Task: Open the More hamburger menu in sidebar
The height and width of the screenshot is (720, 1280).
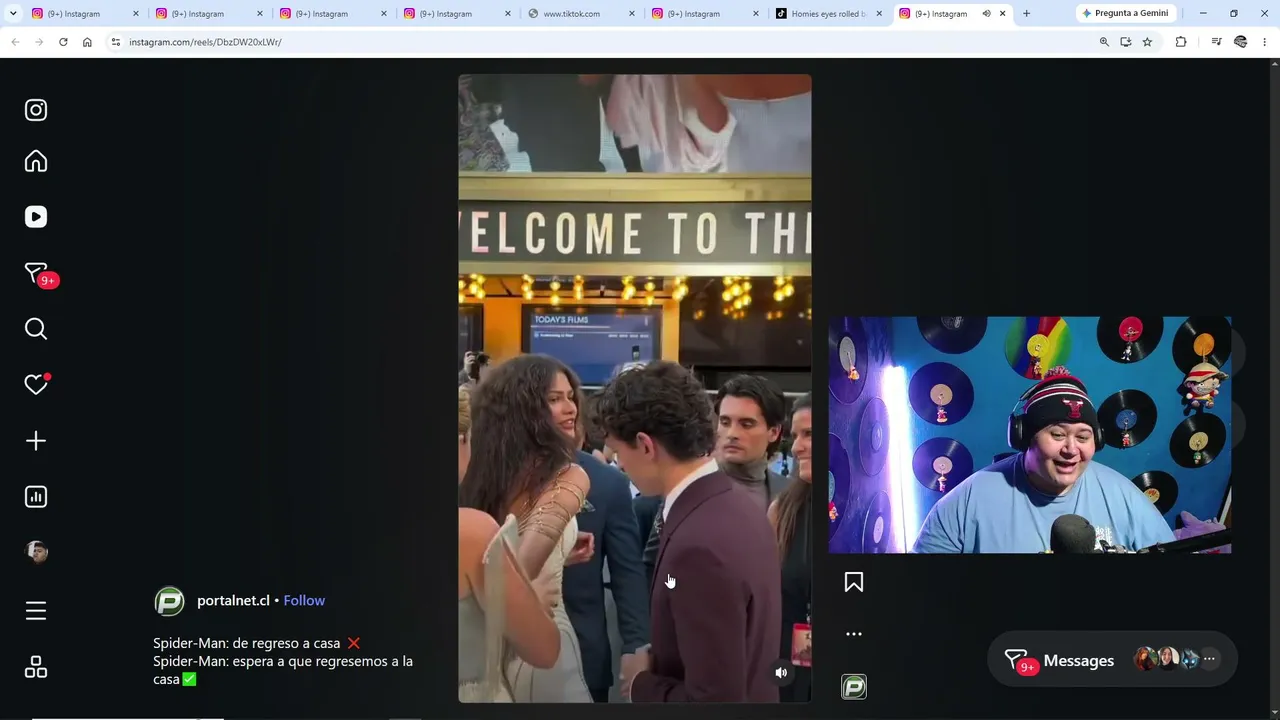Action: click(36, 611)
